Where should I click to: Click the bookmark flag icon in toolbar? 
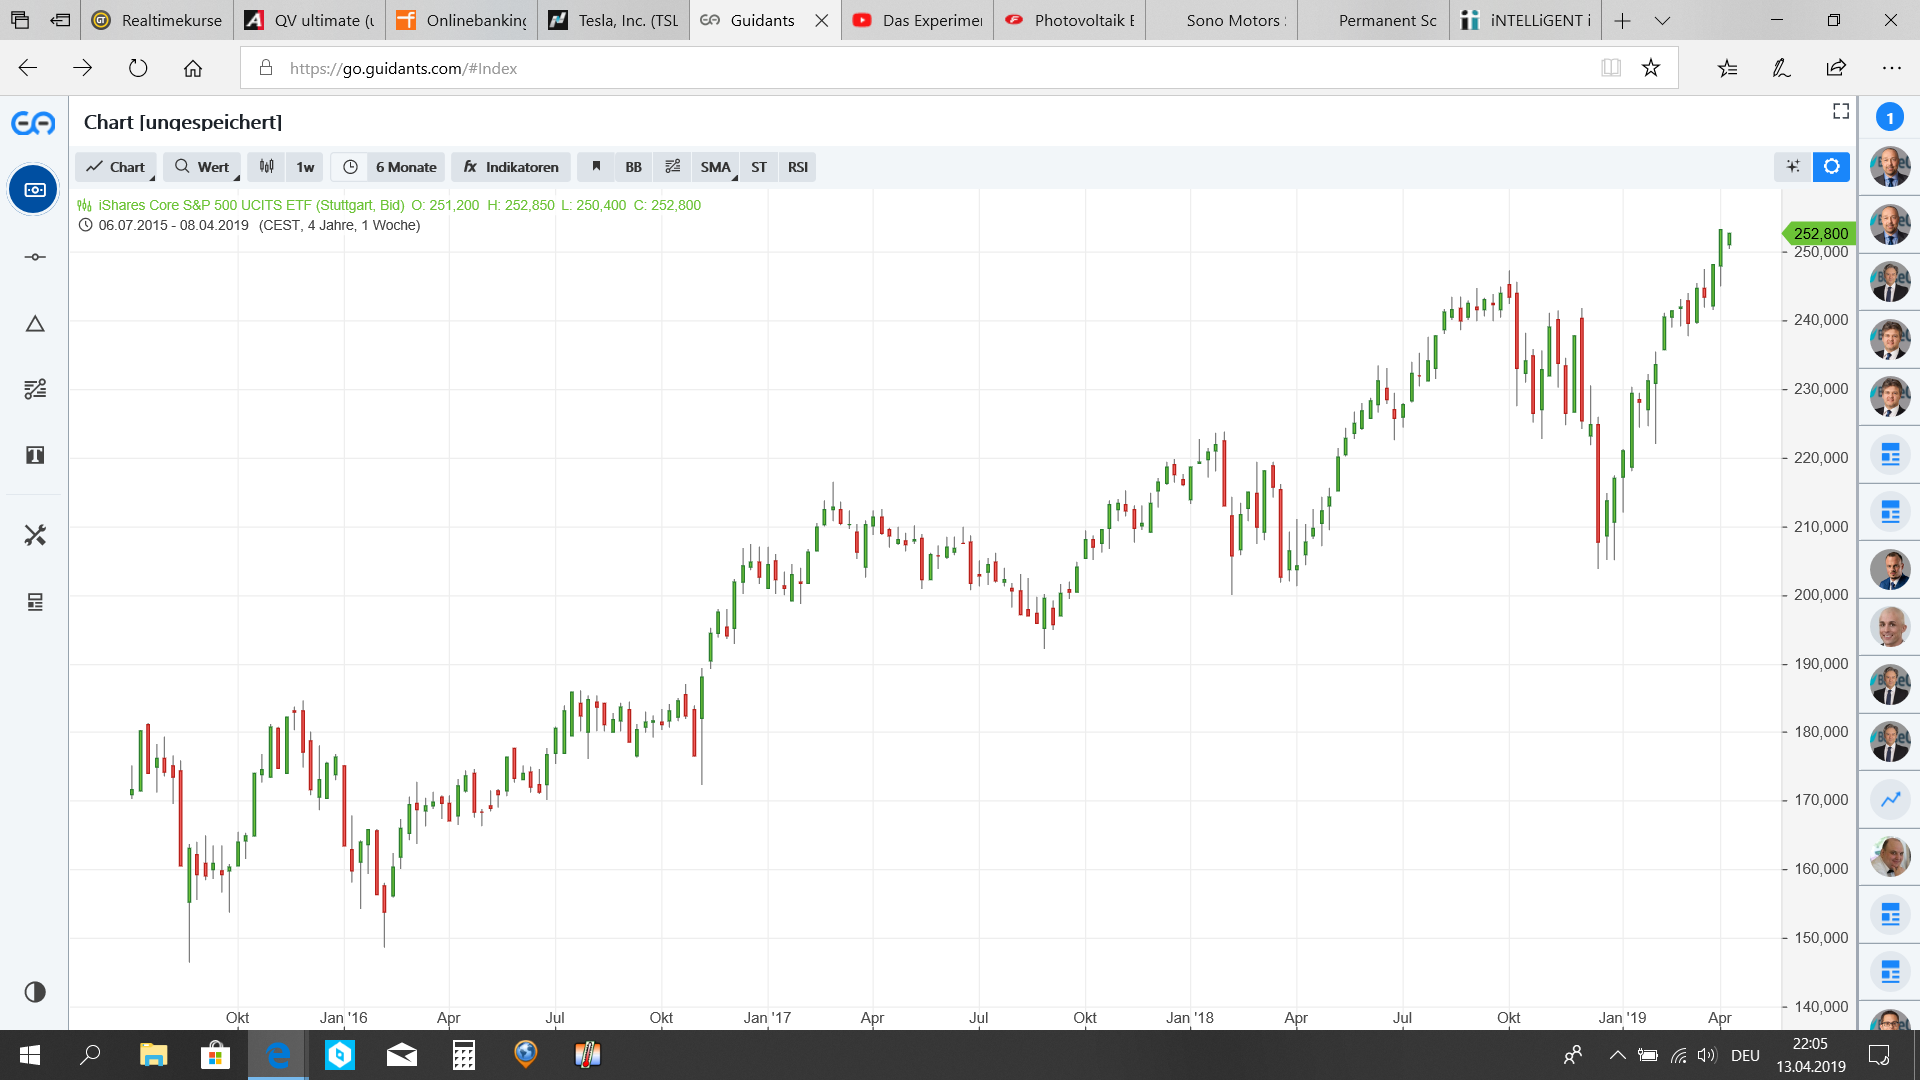596,167
